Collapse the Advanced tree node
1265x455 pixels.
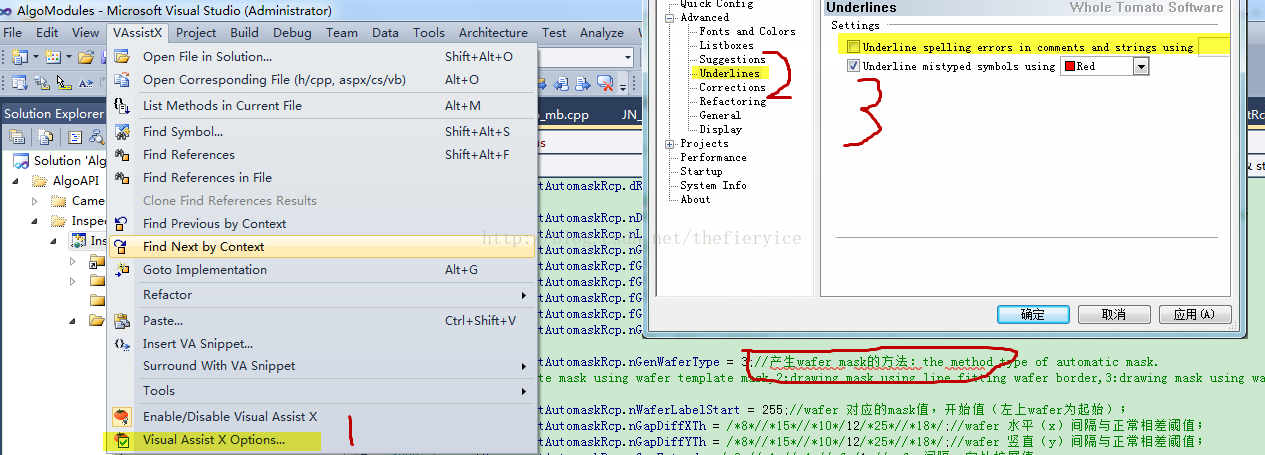click(x=670, y=17)
